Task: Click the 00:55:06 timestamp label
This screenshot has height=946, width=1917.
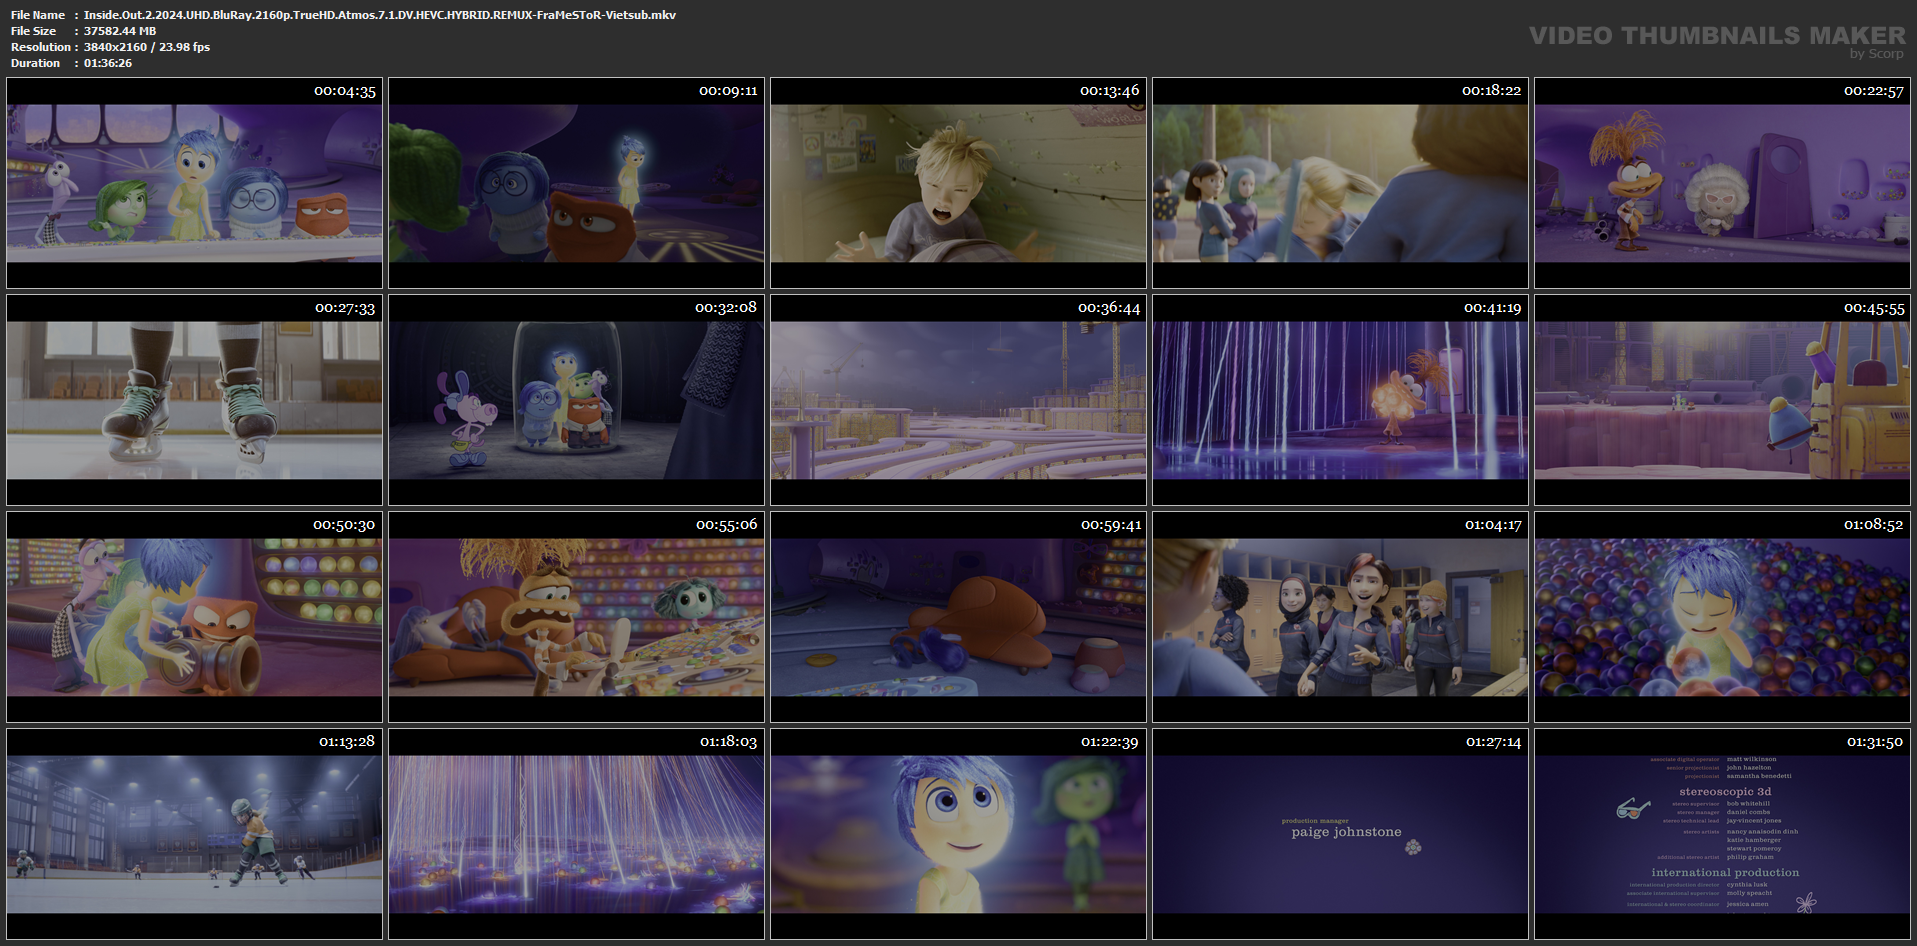Action: (x=727, y=525)
